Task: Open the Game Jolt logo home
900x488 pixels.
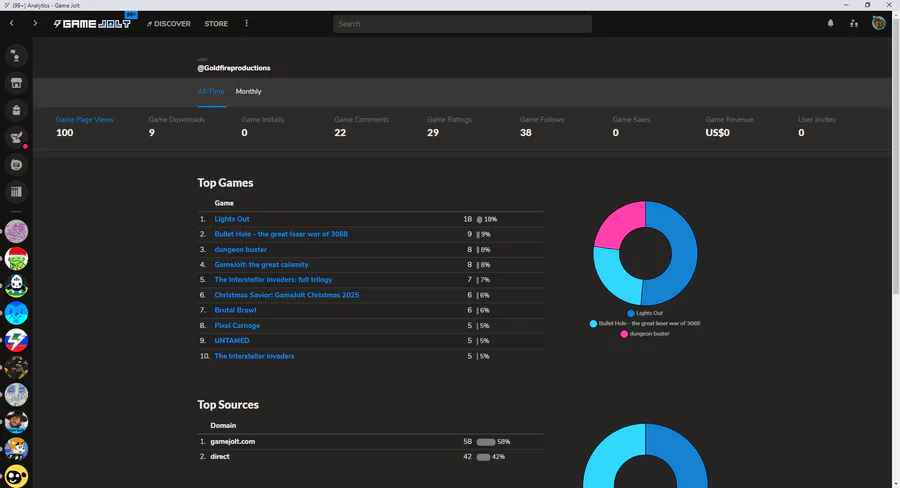Action: point(92,24)
